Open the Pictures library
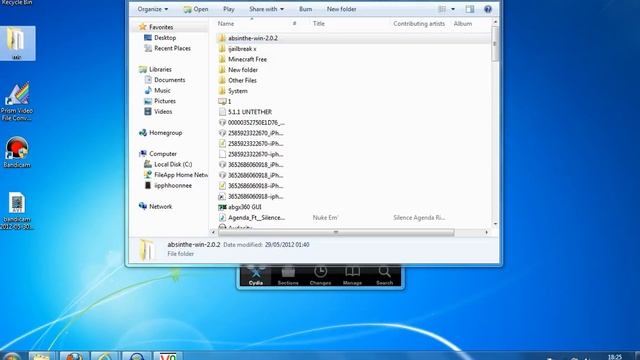 click(165, 101)
